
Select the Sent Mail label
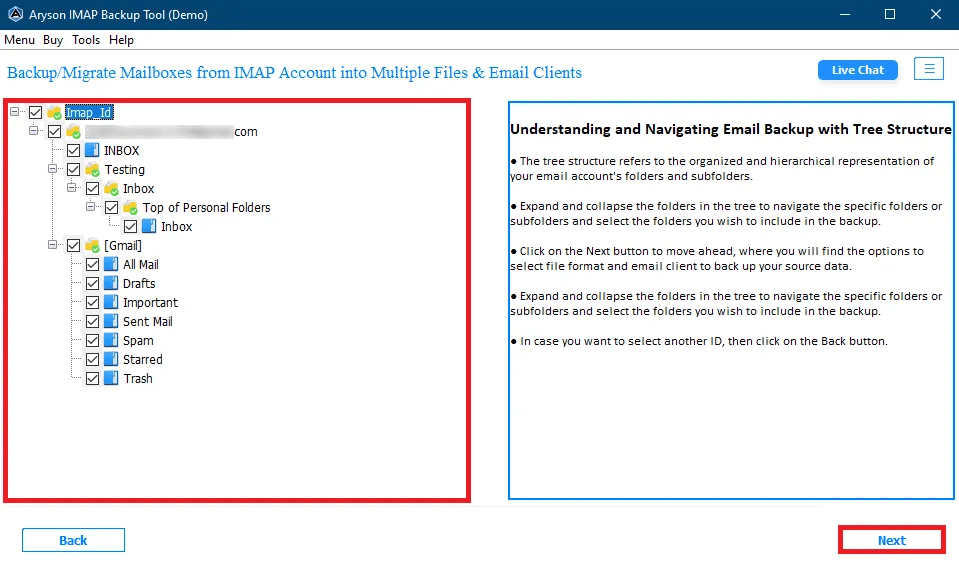(x=148, y=322)
